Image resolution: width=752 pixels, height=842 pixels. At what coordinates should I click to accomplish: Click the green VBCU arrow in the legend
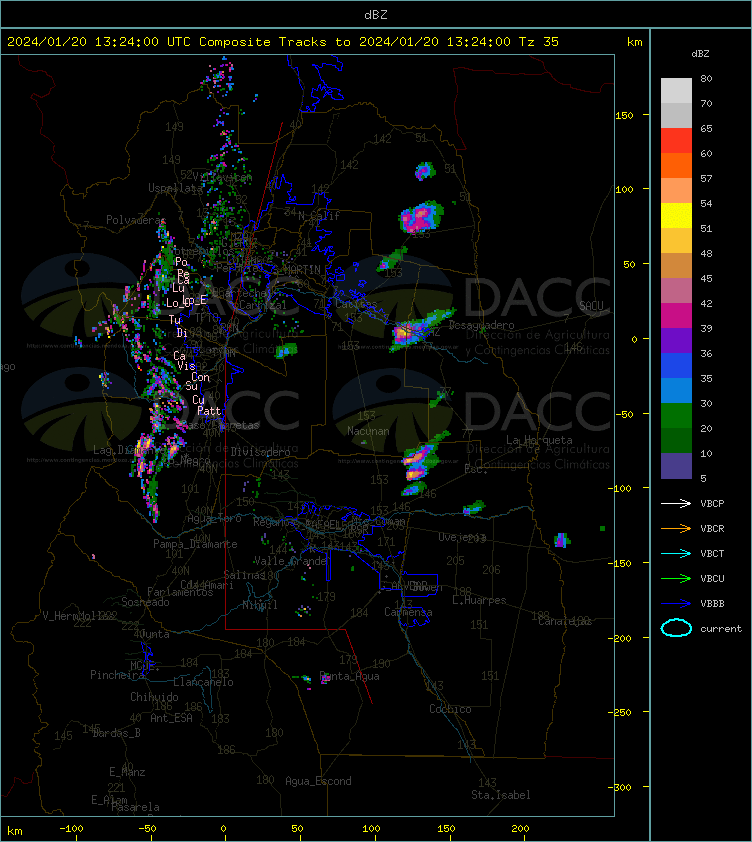[676, 578]
